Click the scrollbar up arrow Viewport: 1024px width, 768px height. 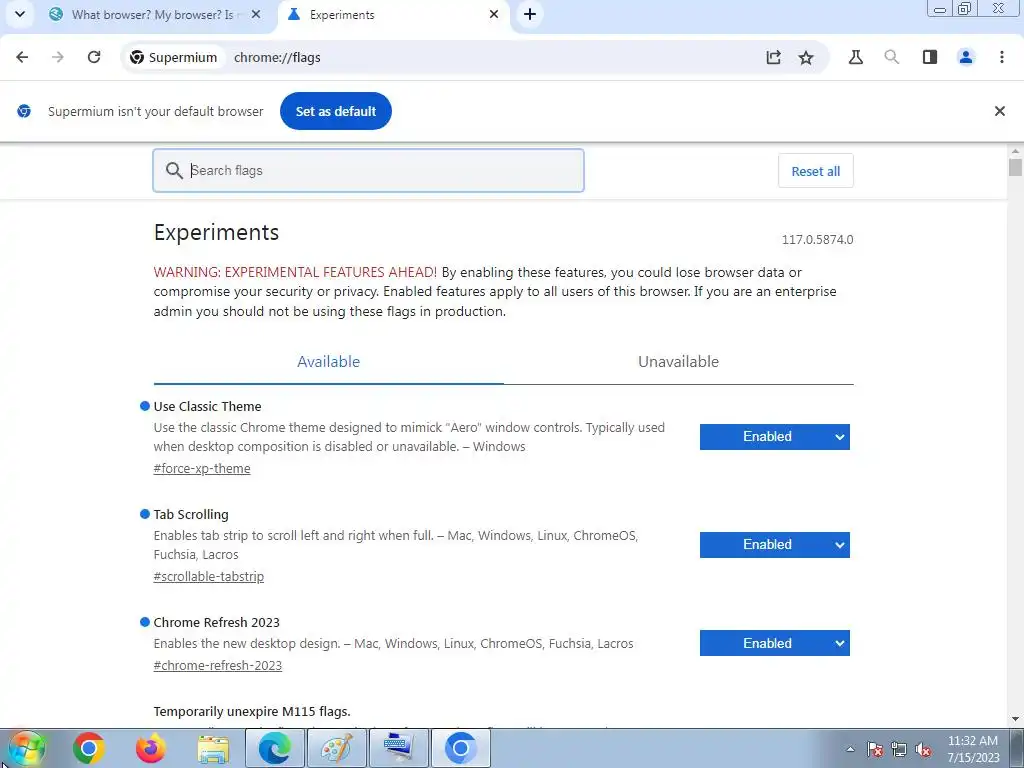pos(1015,150)
